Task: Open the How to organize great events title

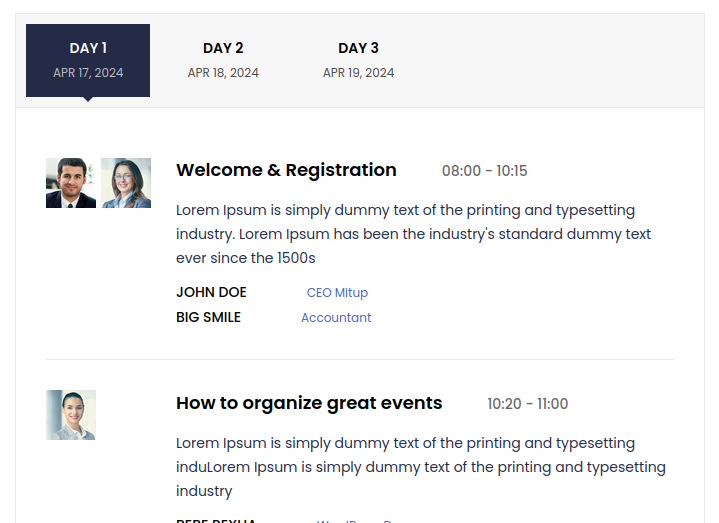Action: coord(309,403)
